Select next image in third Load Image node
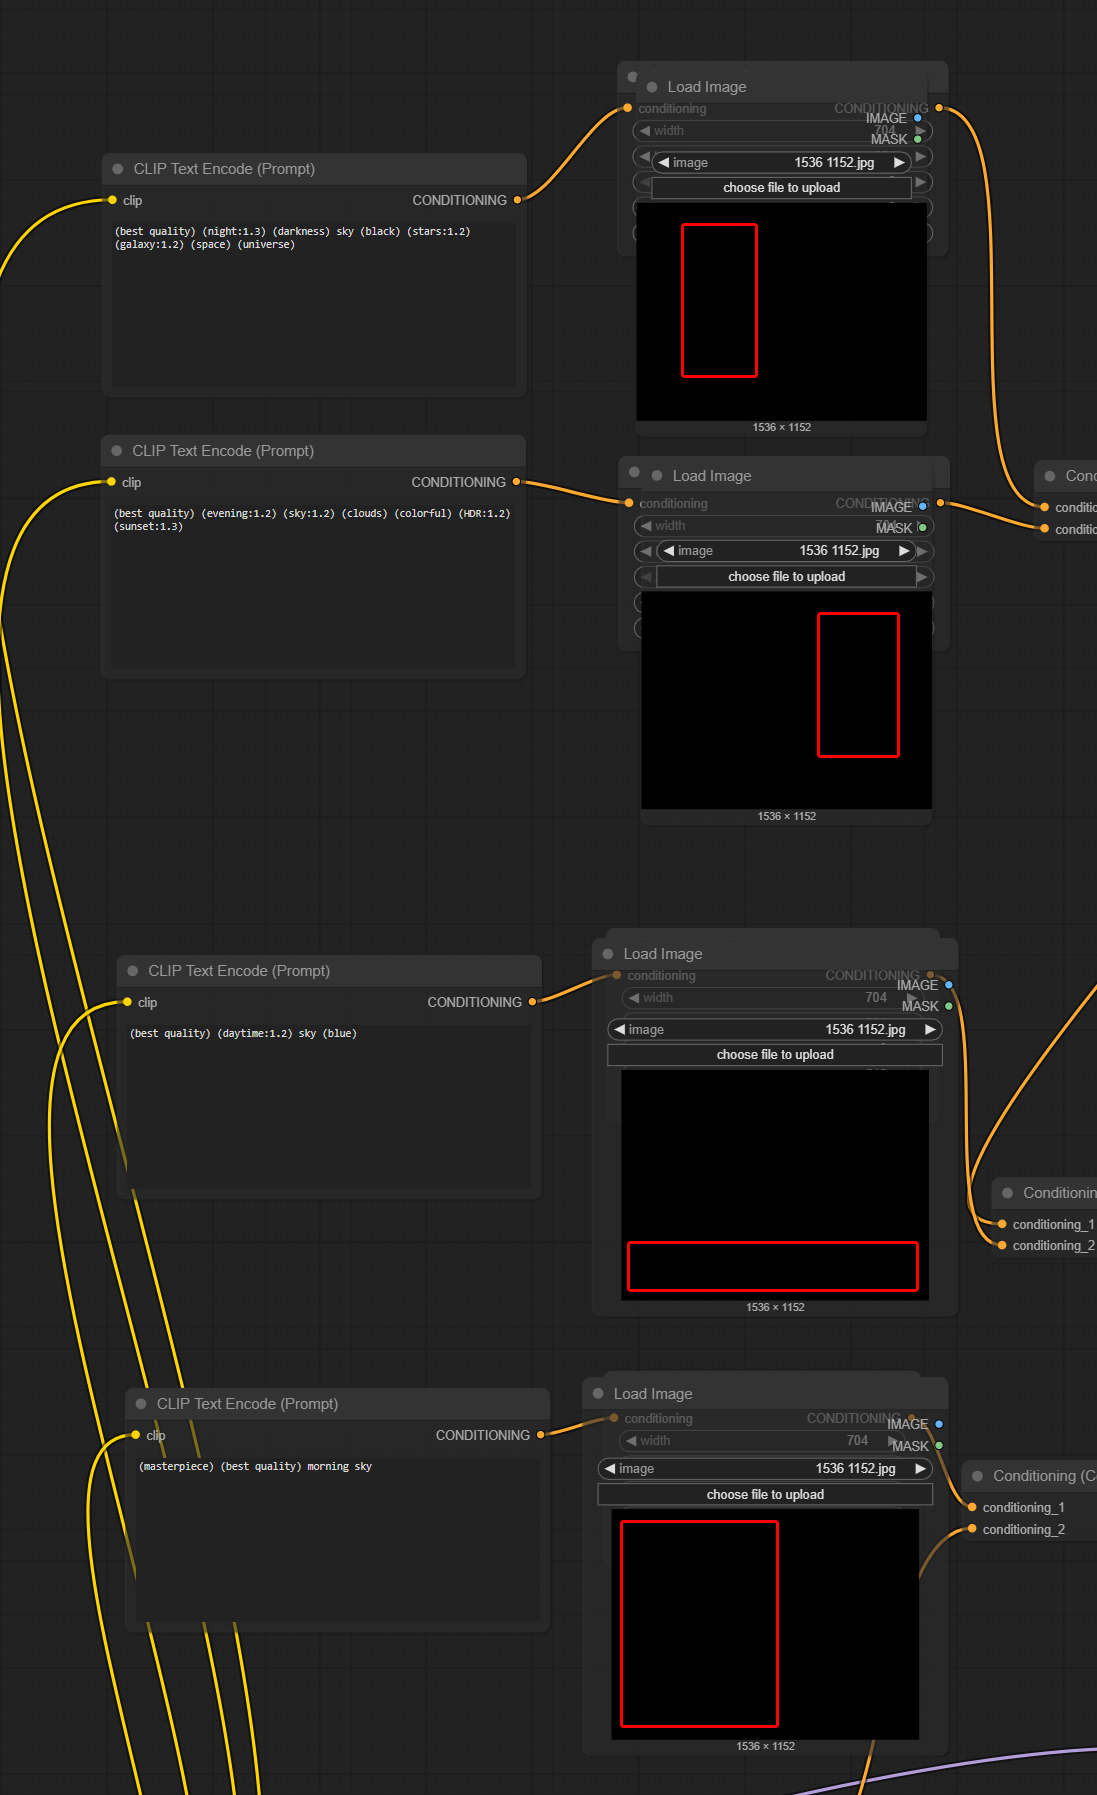Screen dimensions: 1097x1795 pyautogui.click(x=930, y=1030)
